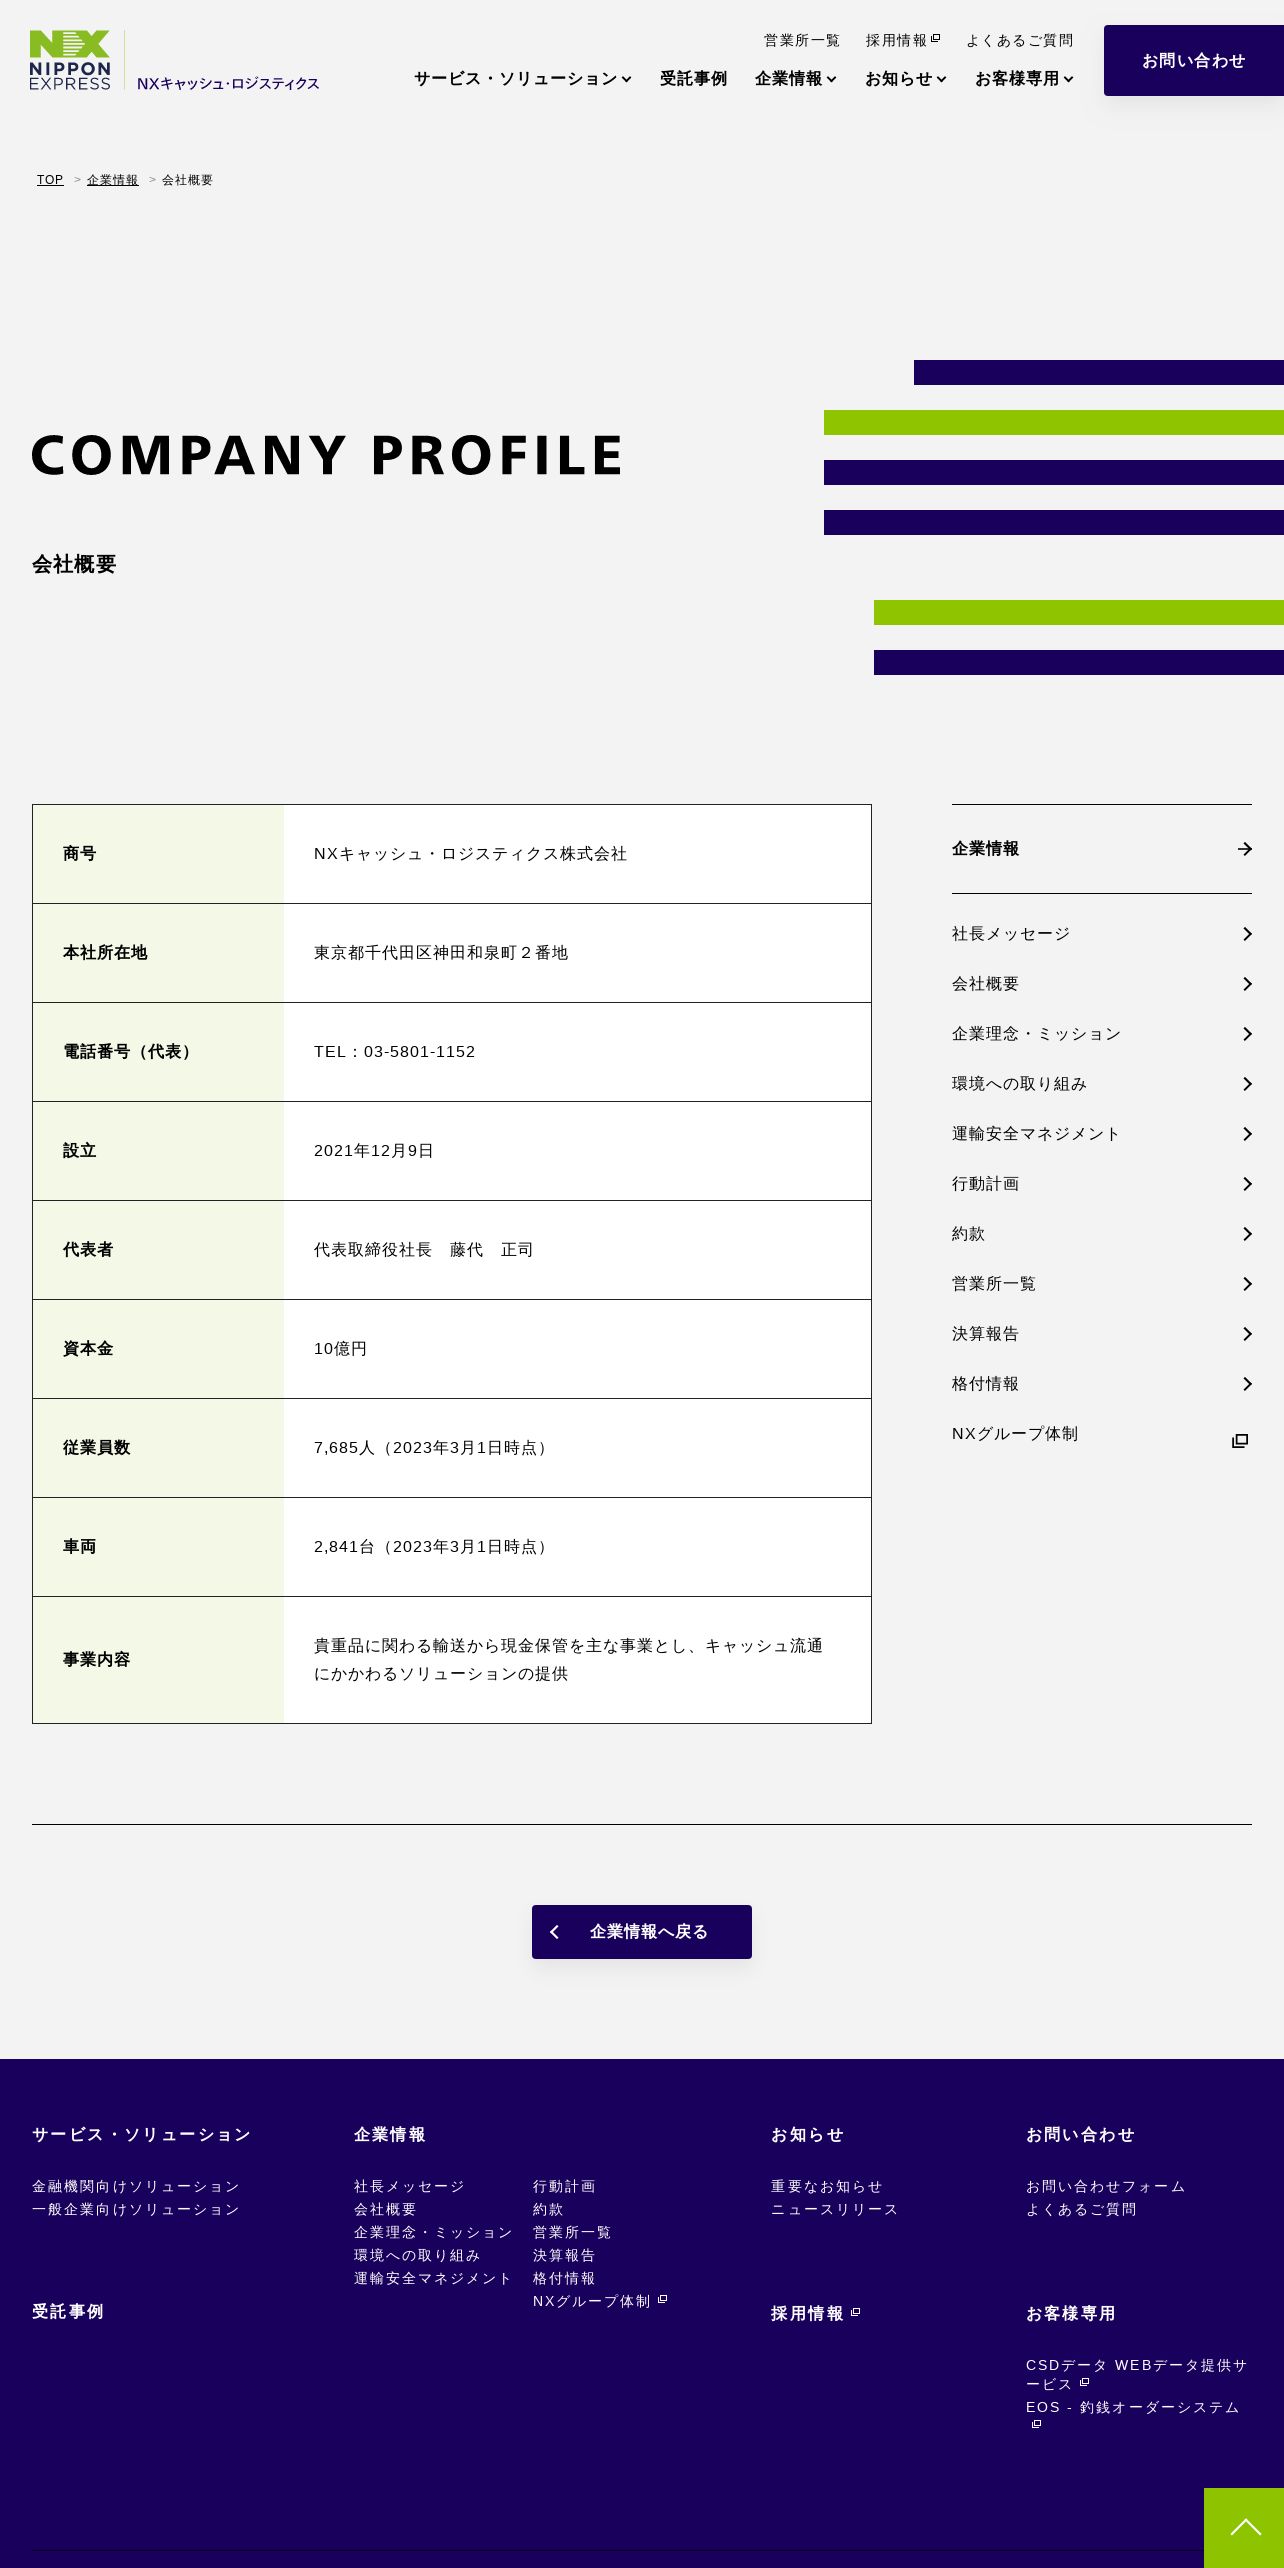Expand the お客様専用 header dropdown menu
The height and width of the screenshot is (2568, 1284).
[x=1024, y=79]
